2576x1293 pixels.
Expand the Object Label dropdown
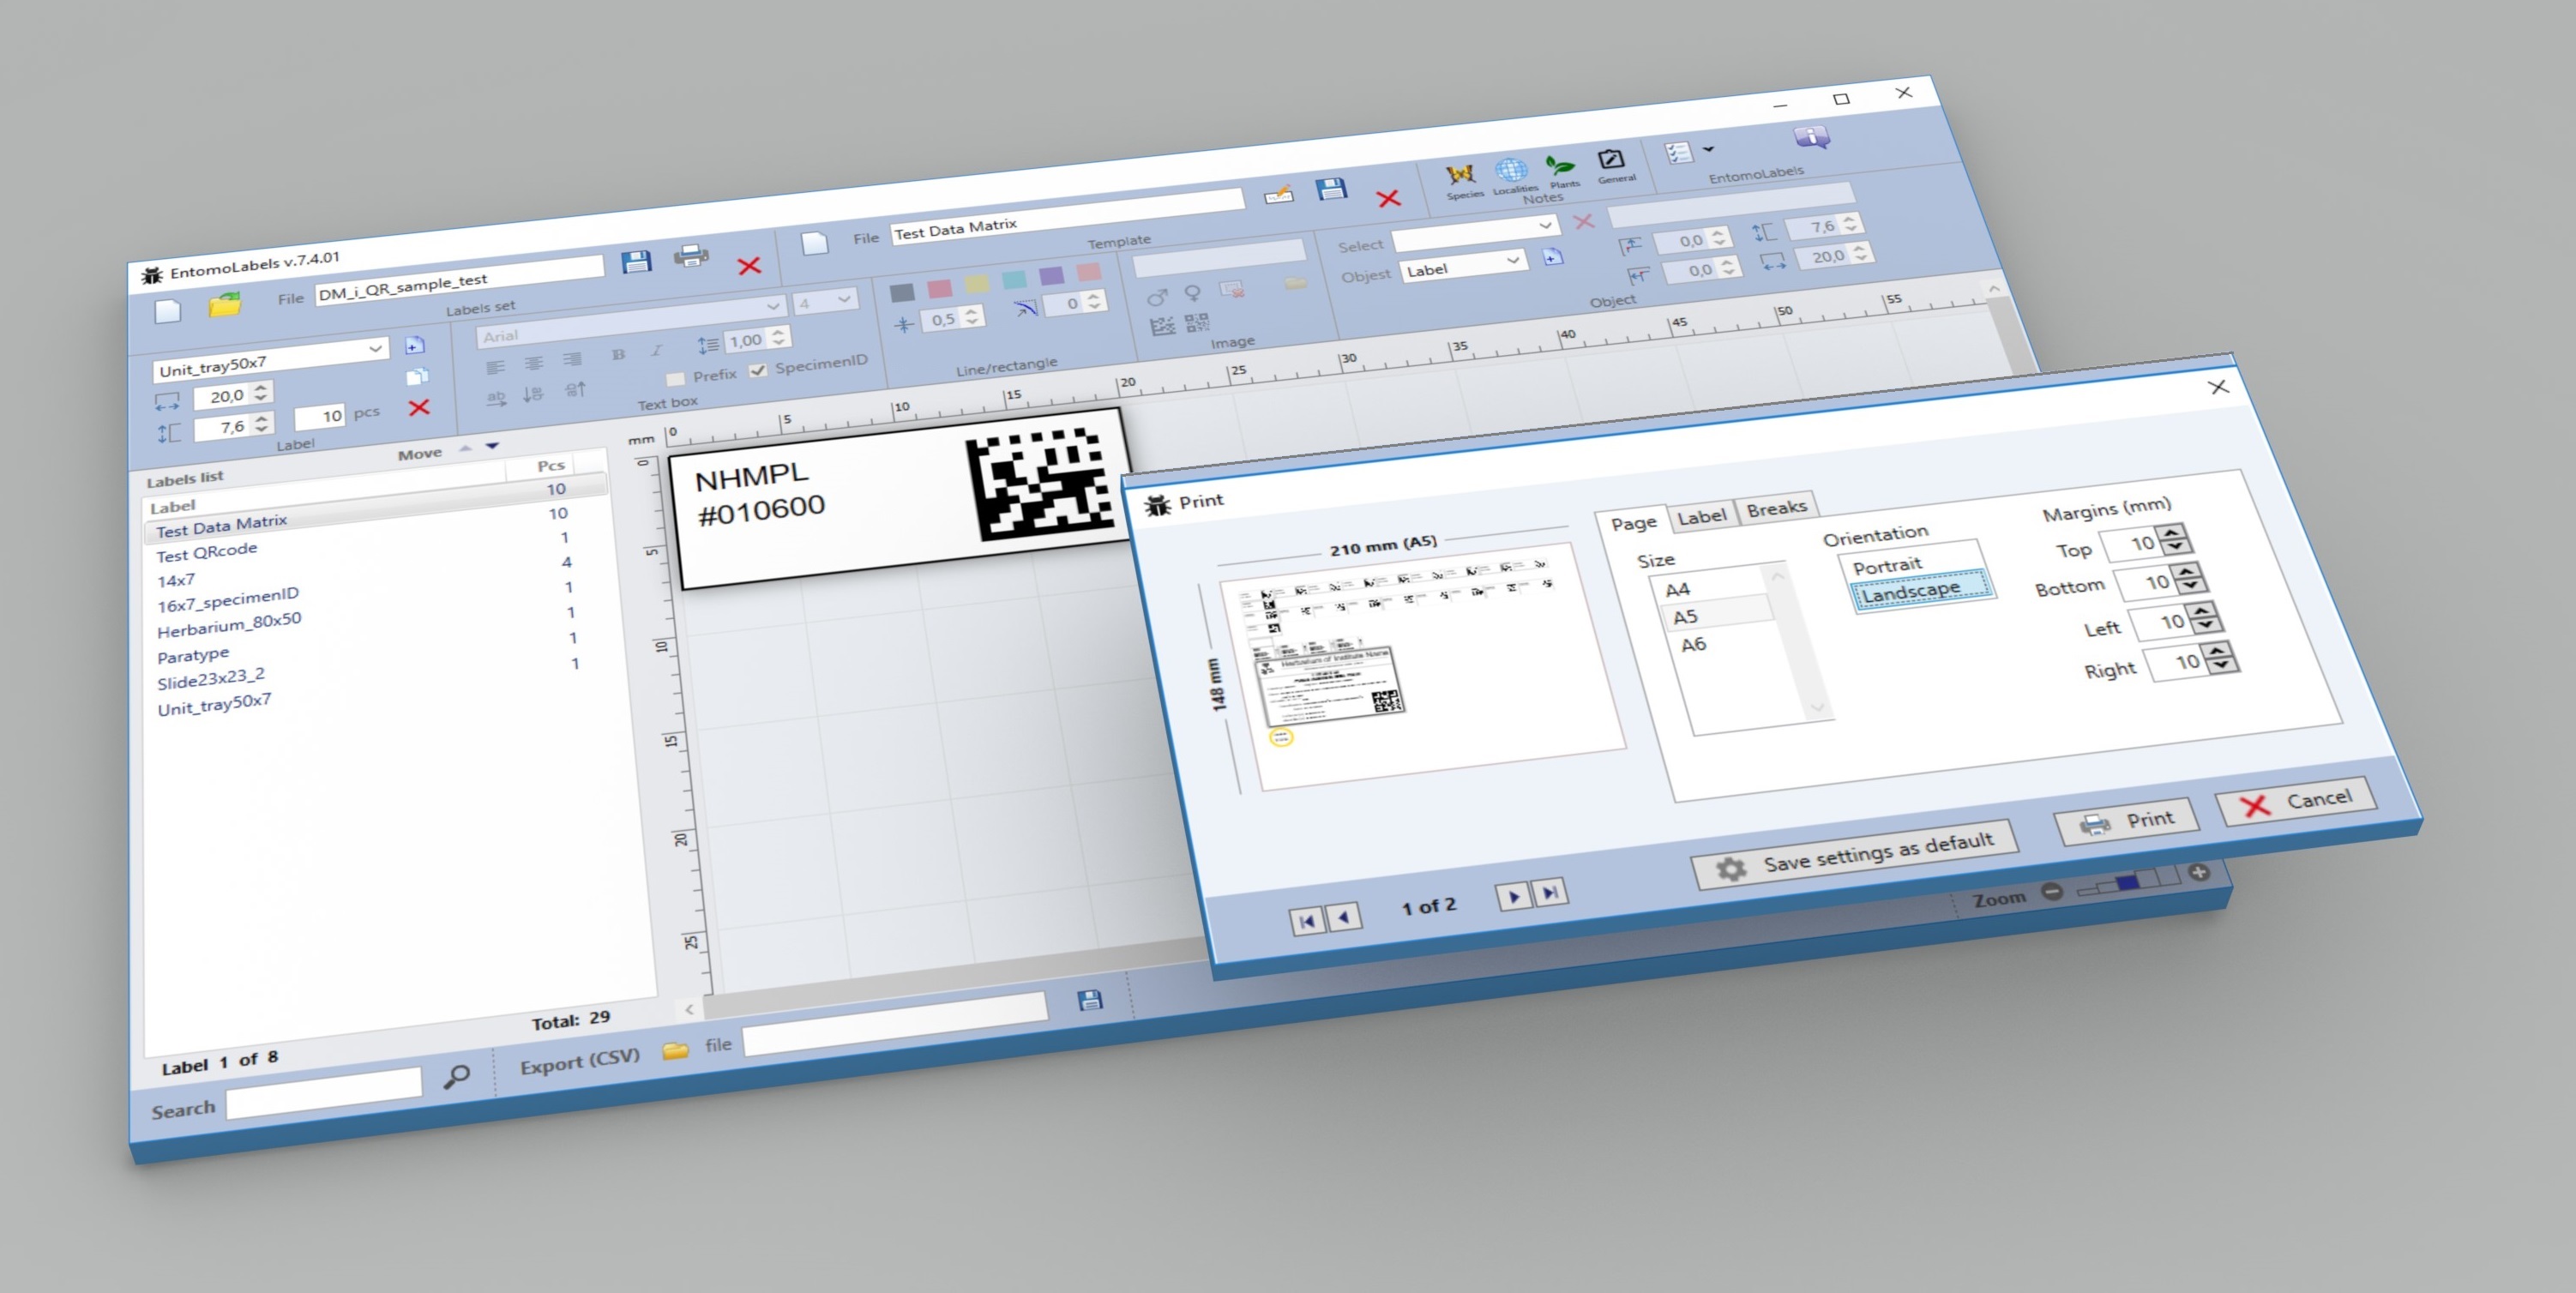(1512, 261)
